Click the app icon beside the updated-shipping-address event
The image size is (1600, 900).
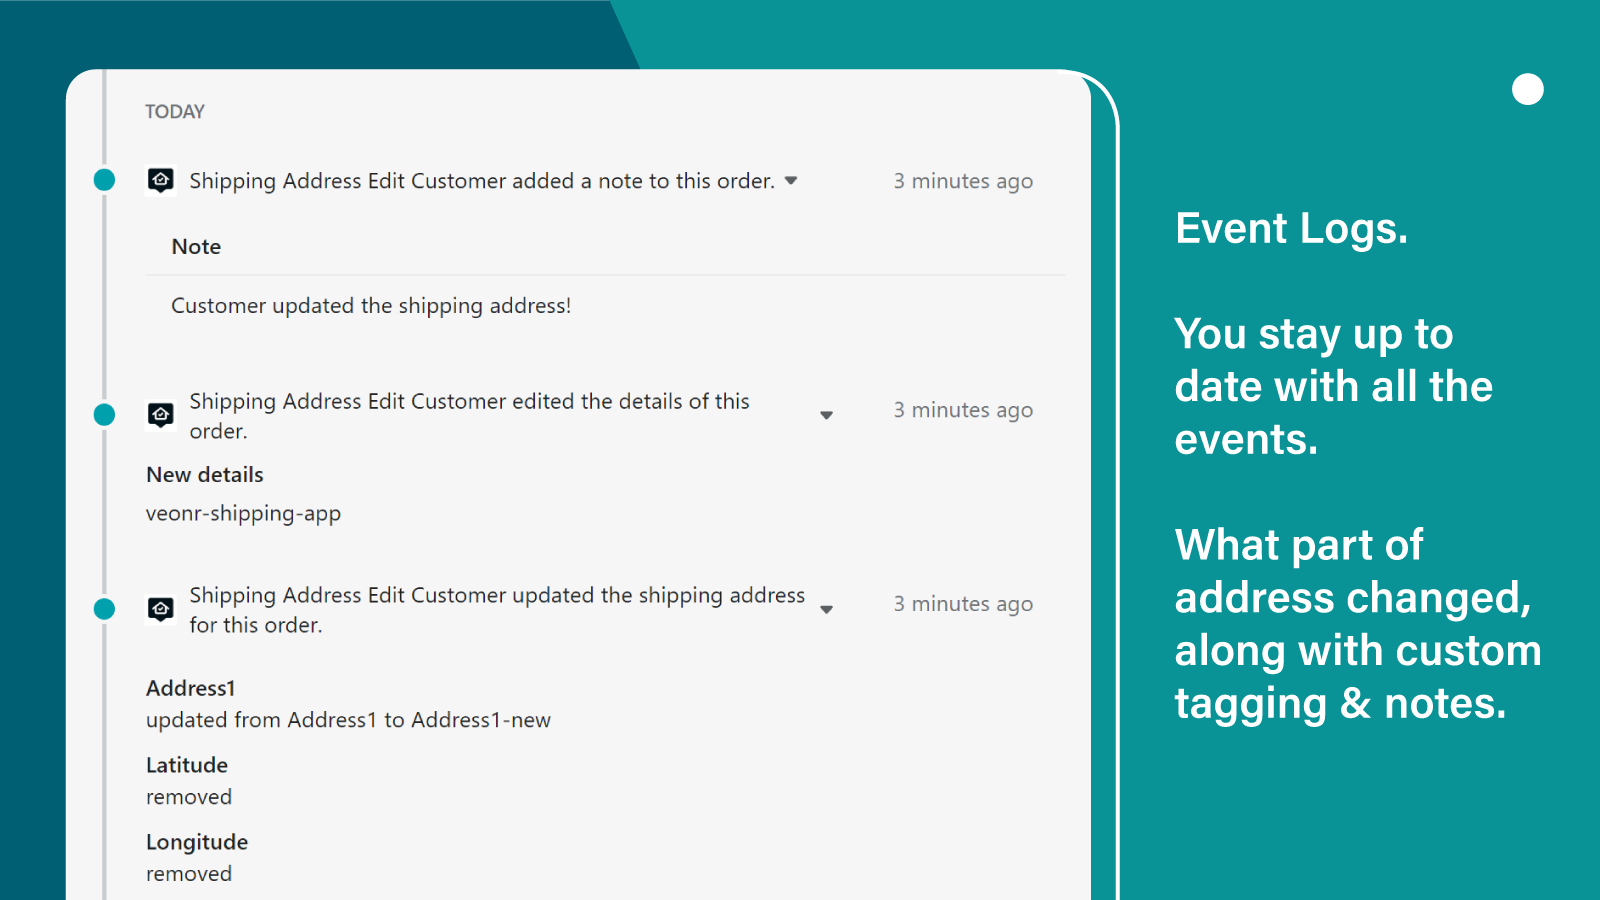coord(161,608)
